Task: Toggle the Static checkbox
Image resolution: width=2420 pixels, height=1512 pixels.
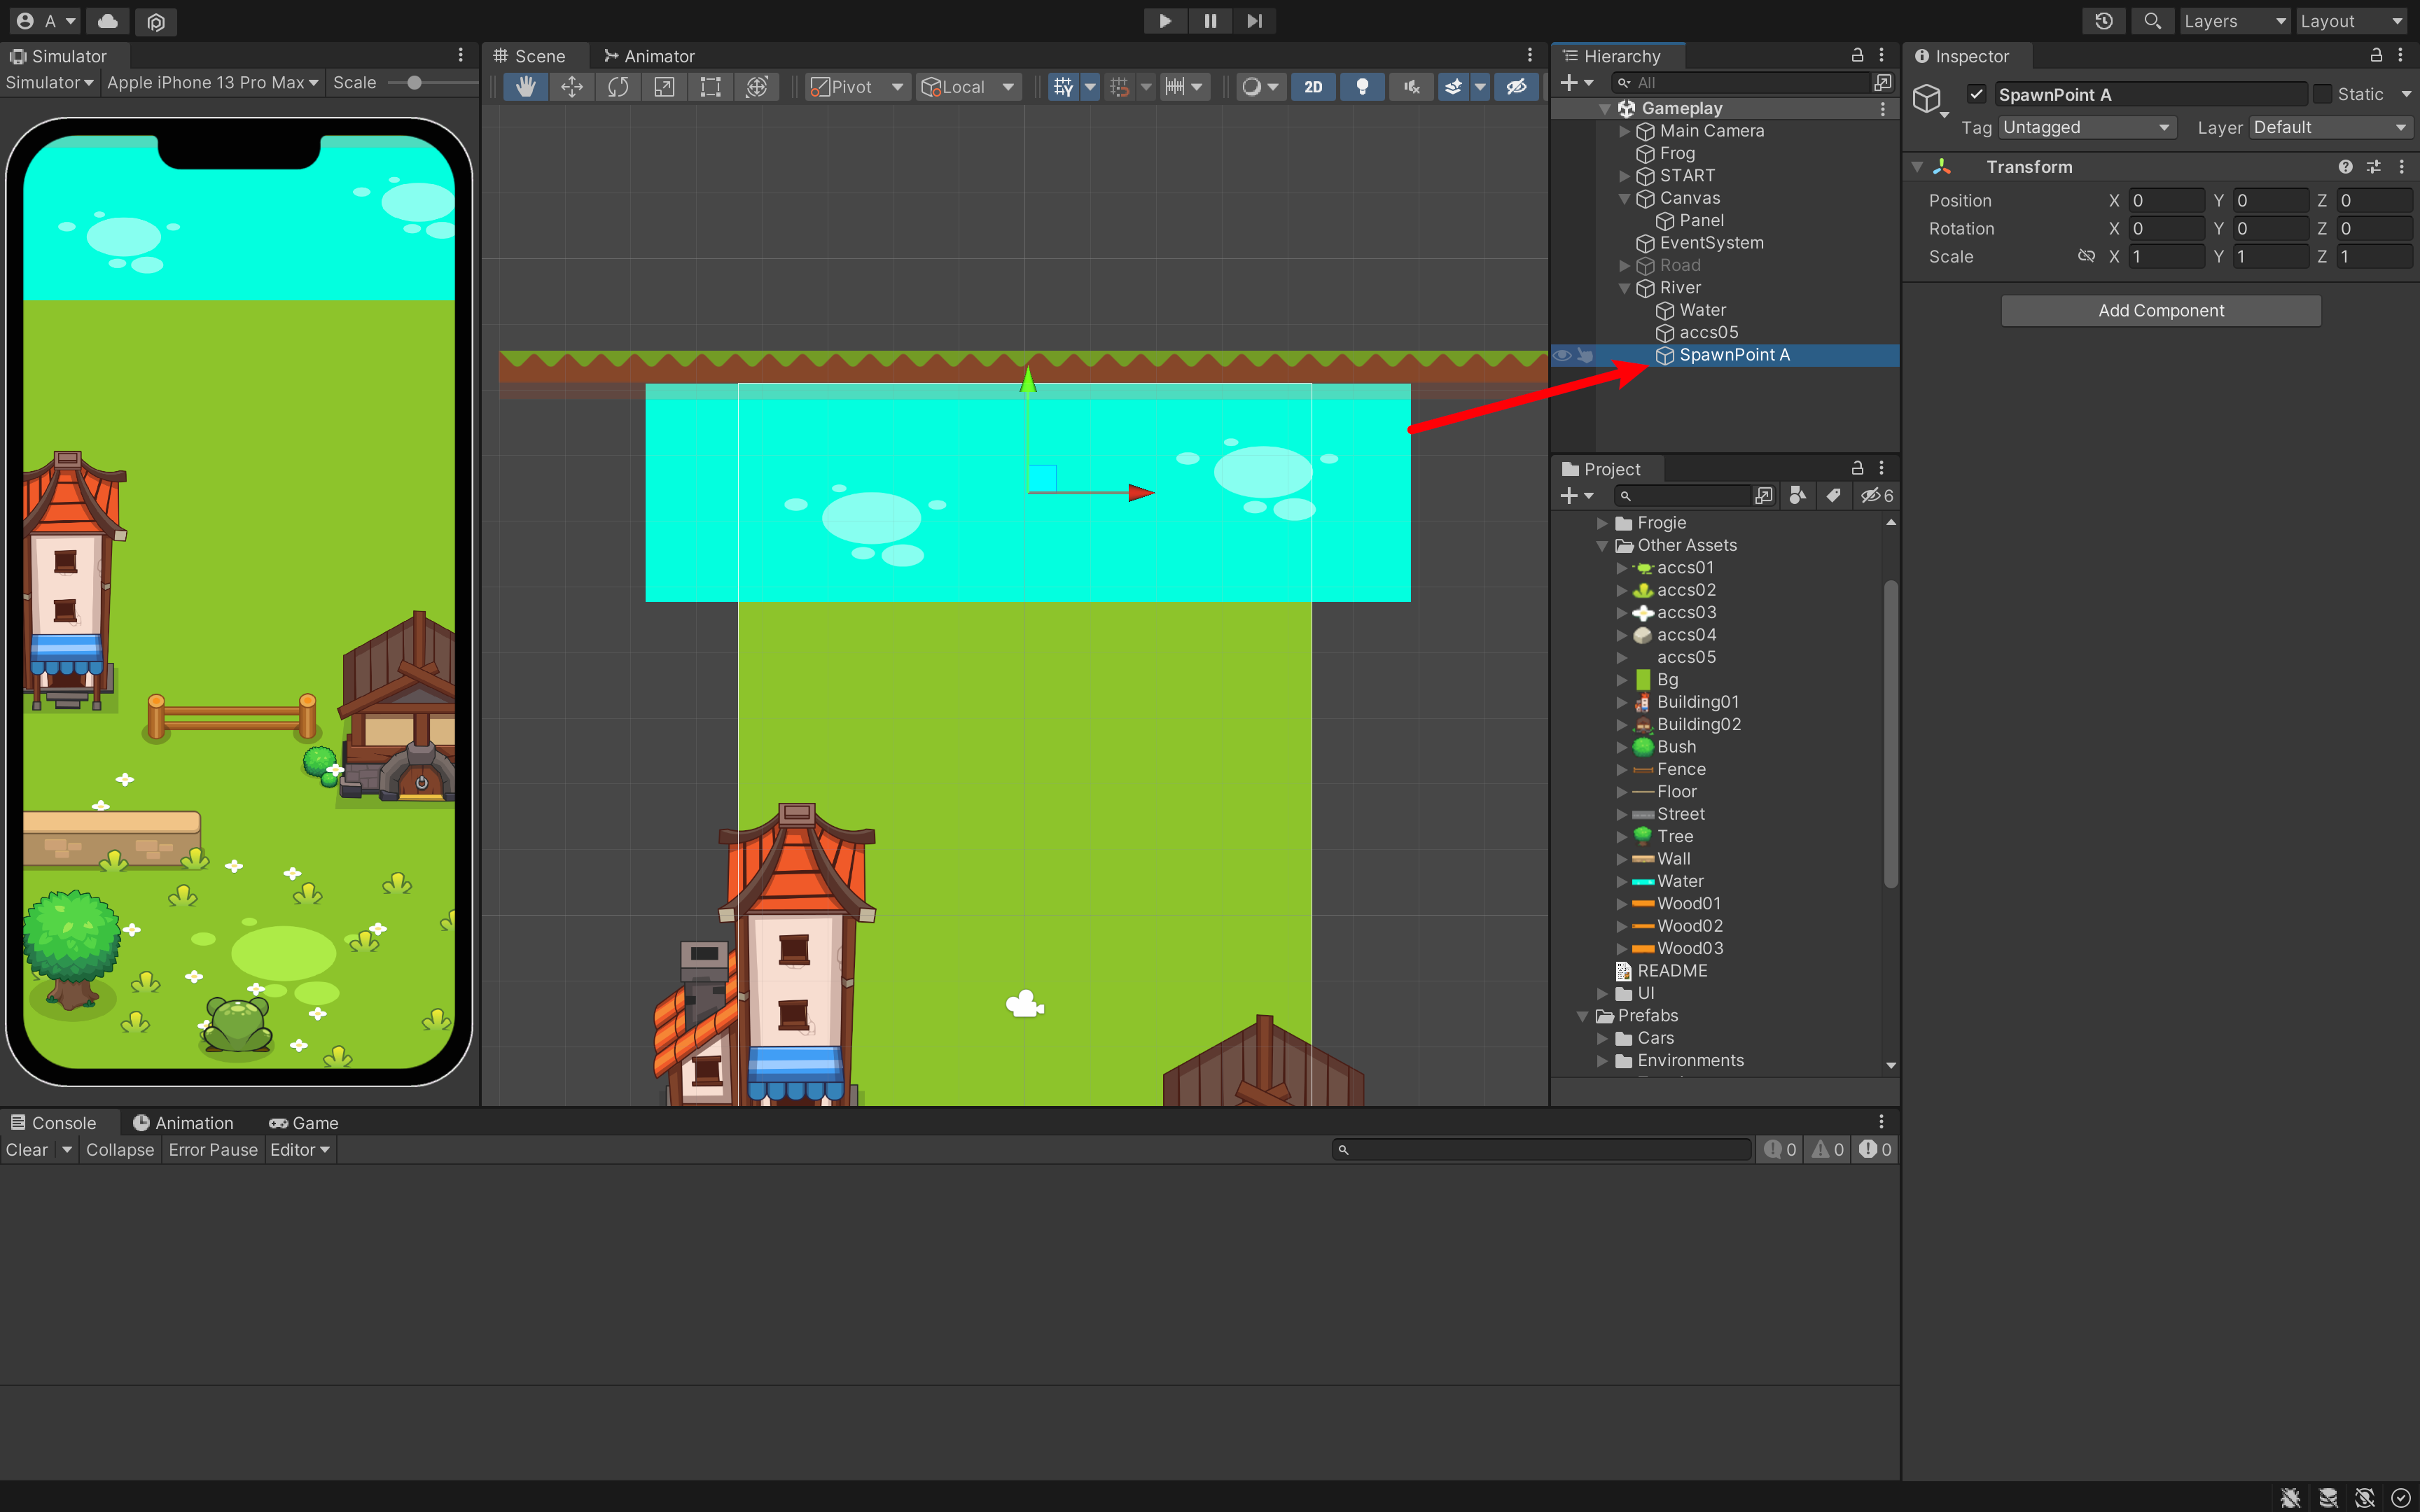Action: click(x=2322, y=94)
